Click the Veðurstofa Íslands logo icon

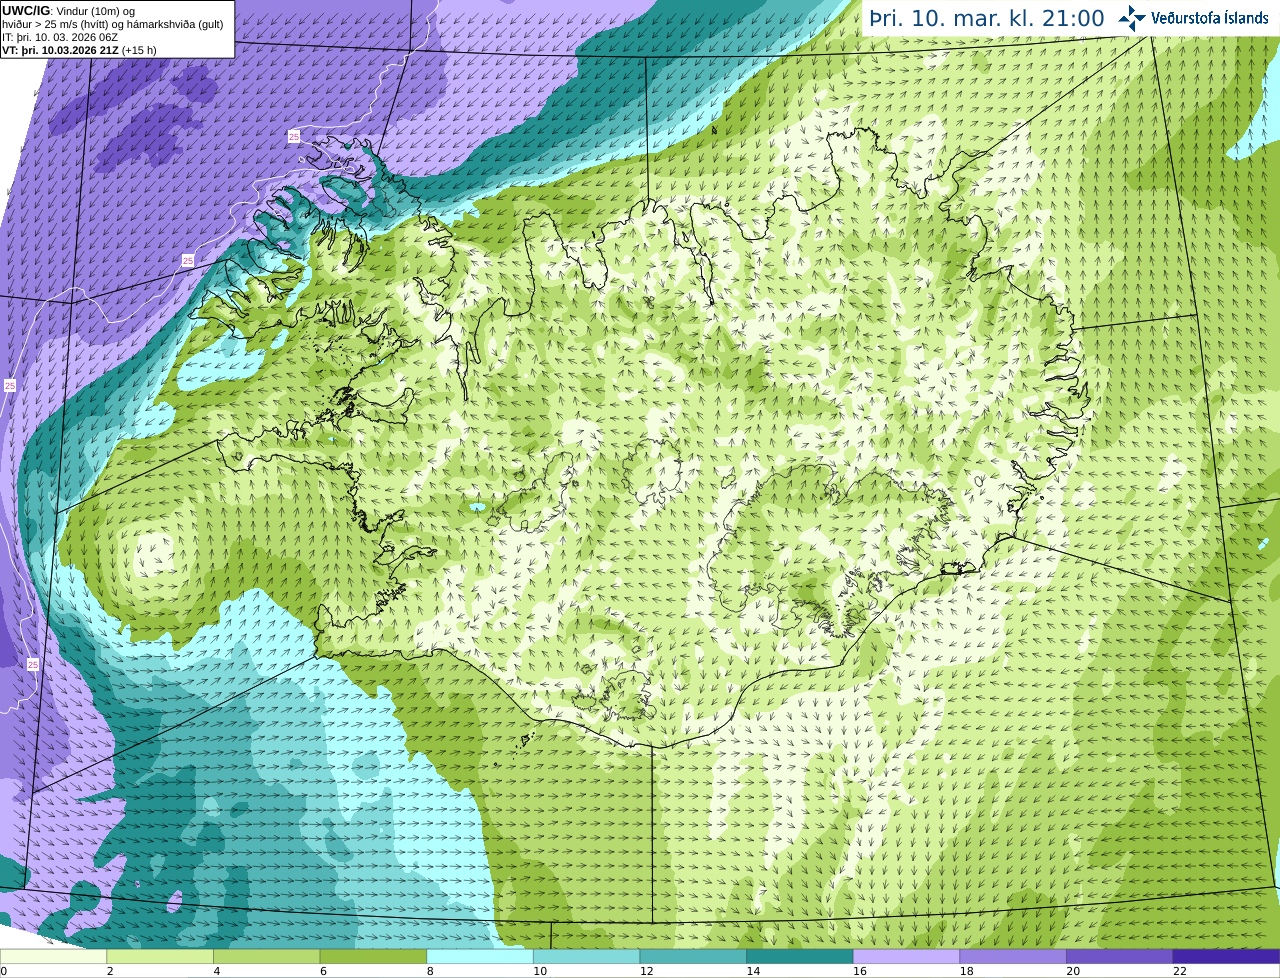pos(1132,17)
